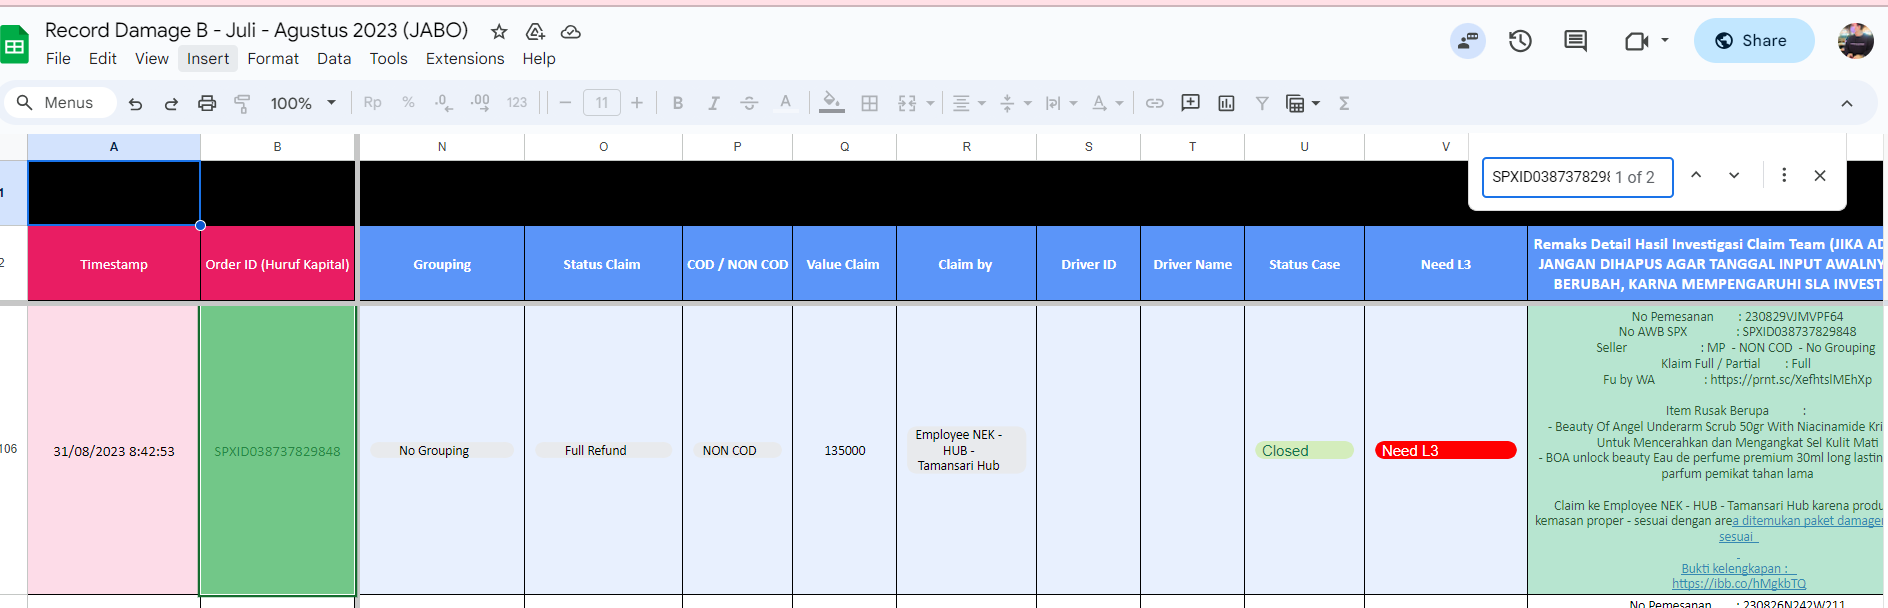1888x608 pixels.
Task: Insert a comment from the toolbar
Action: (1190, 103)
